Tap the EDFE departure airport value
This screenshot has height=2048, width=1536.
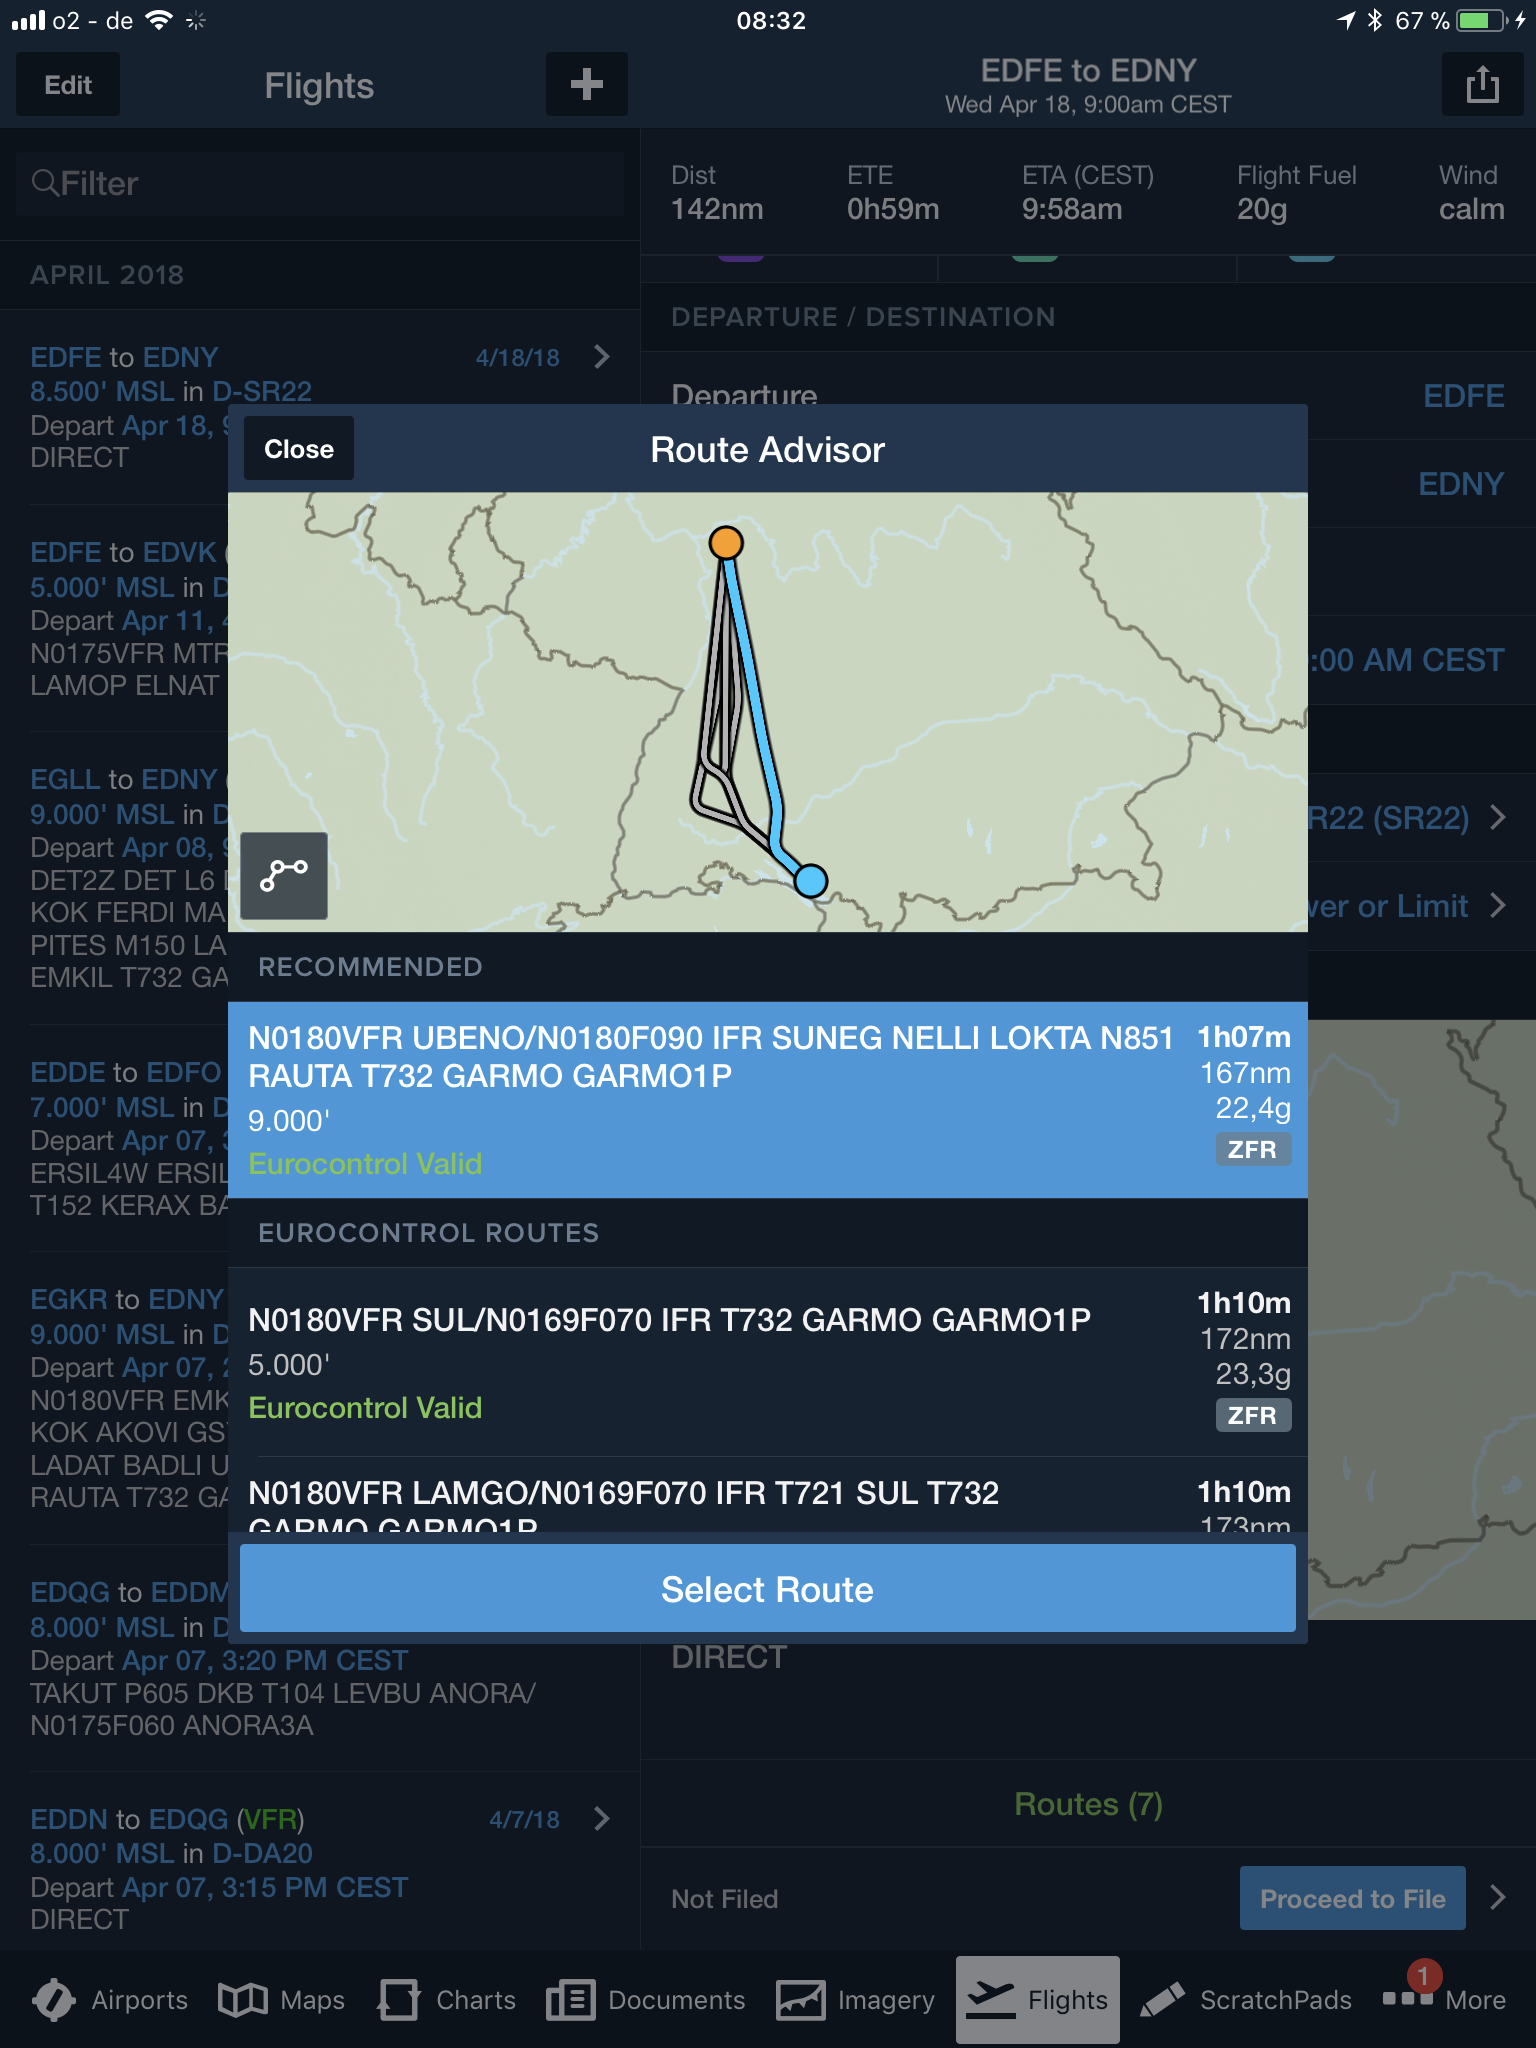pos(1463,396)
